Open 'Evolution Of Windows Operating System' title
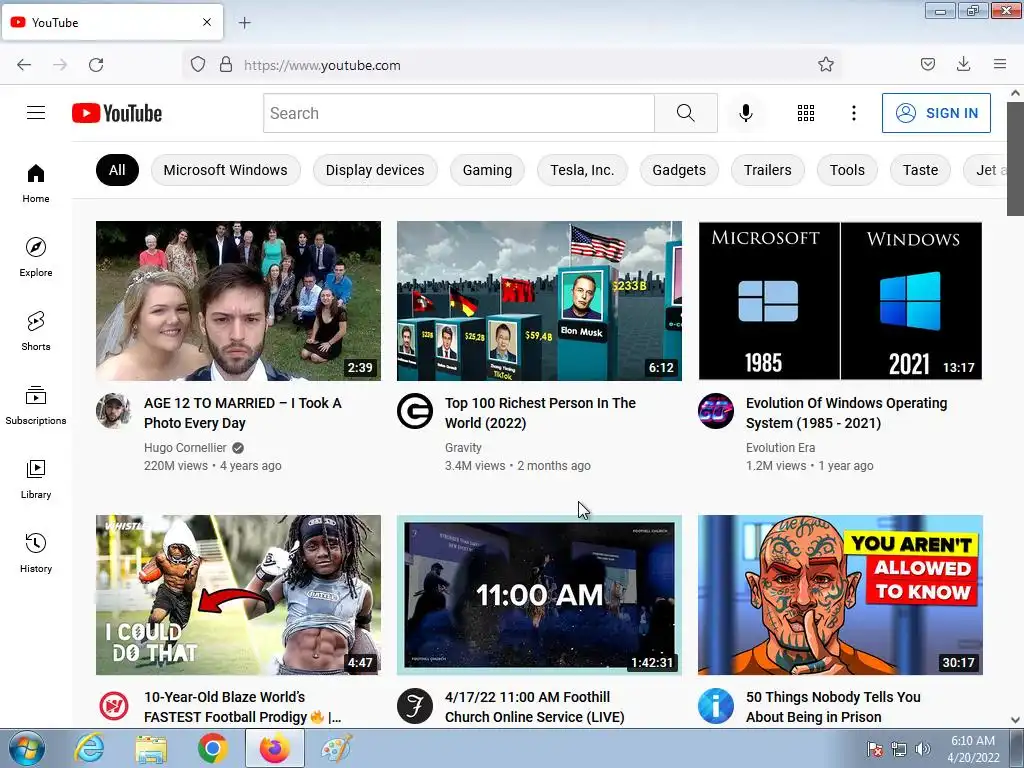Viewport: 1024px width, 768px height. click(846, 413)
